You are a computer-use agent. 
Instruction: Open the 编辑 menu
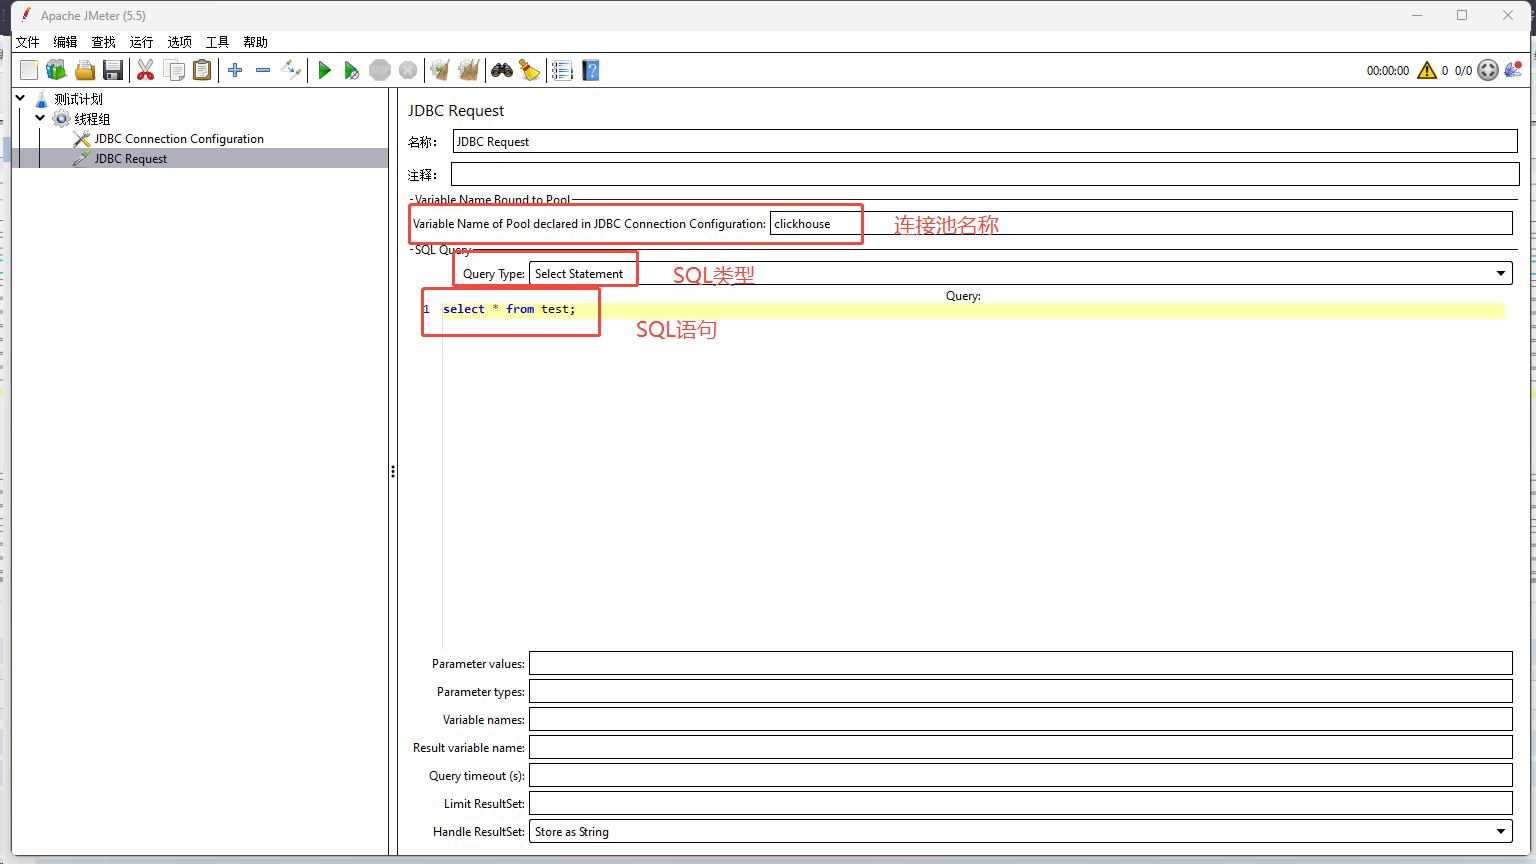pos(66,42)
